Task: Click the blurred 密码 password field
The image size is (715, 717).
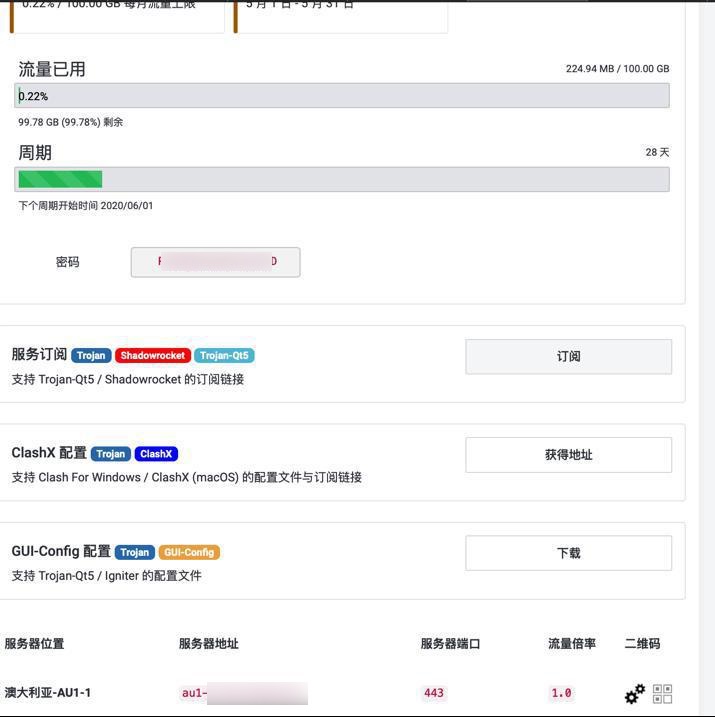Action: [x=215, y=262]
